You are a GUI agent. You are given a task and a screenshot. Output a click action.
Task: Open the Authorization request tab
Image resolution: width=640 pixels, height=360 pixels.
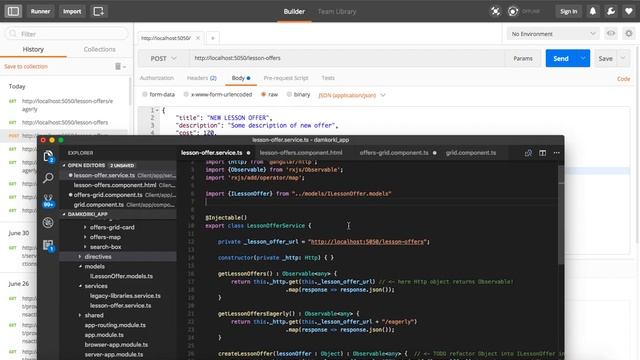coord(157,78)
